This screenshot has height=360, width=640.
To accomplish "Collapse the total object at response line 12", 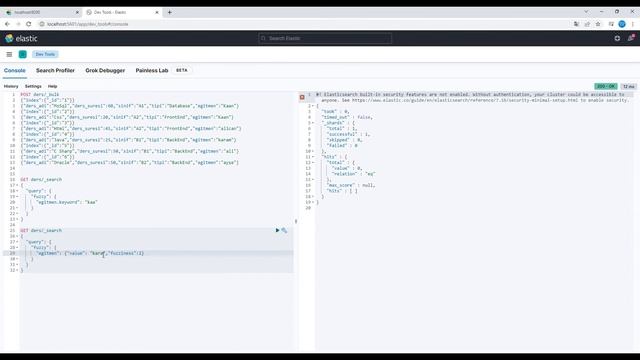I will [313, 162].
